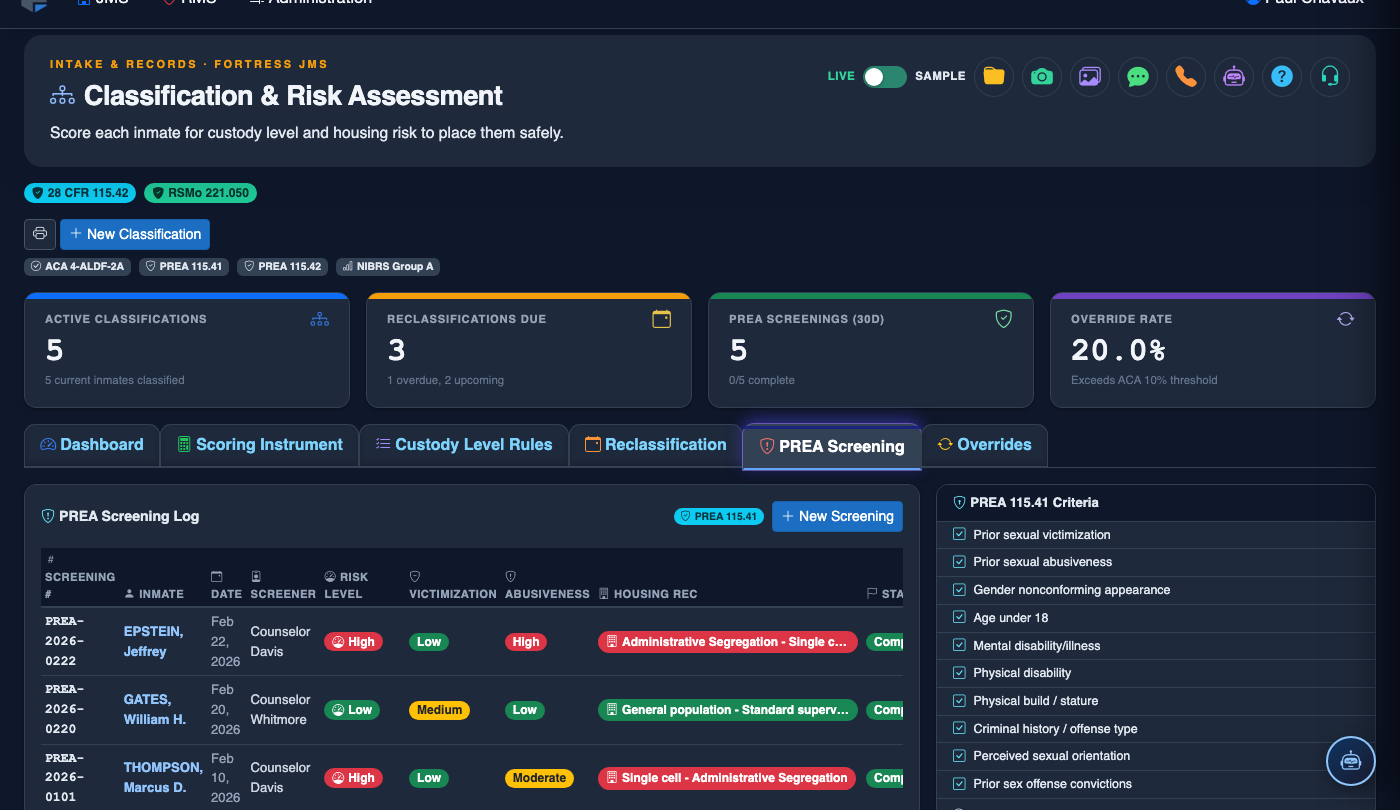Toggle Mental disability/illness checkbox
This screenshot has width=1400, height=810.
tap(960, 646)
